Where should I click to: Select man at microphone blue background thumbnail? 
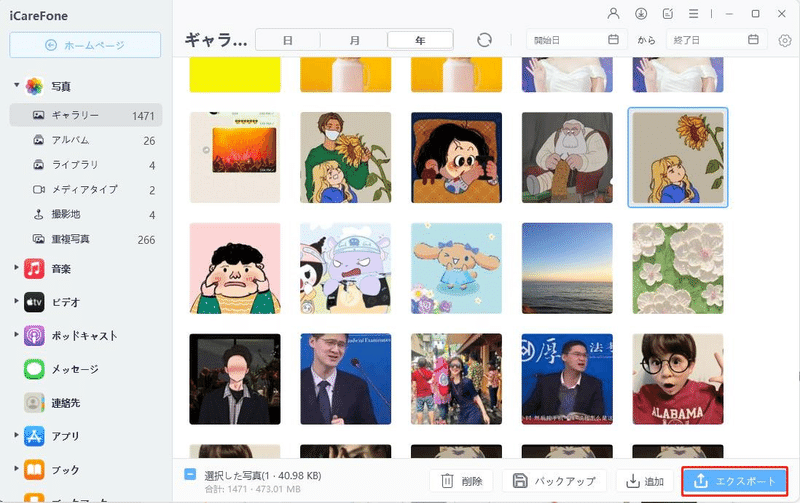(345, 379)
